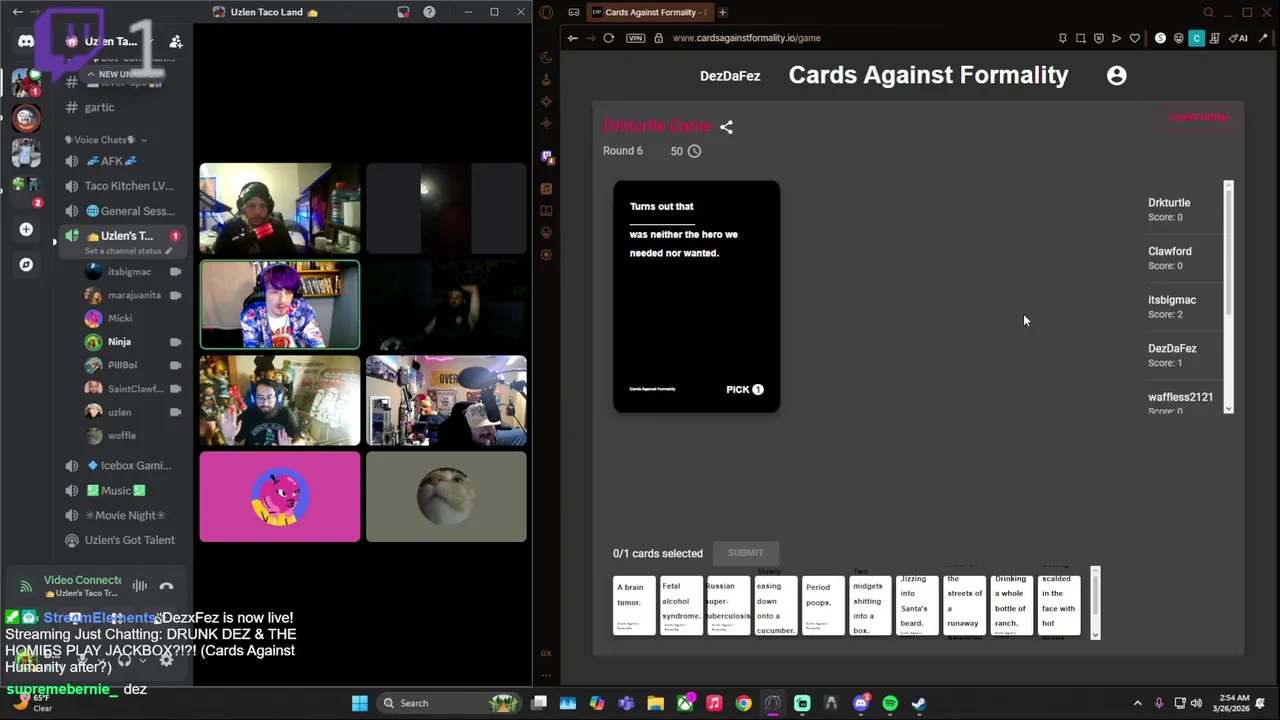The width and height of the screenshot is (1280, 720).
Task: Click invite people icon in Discord header
Action: click(176, 41)
